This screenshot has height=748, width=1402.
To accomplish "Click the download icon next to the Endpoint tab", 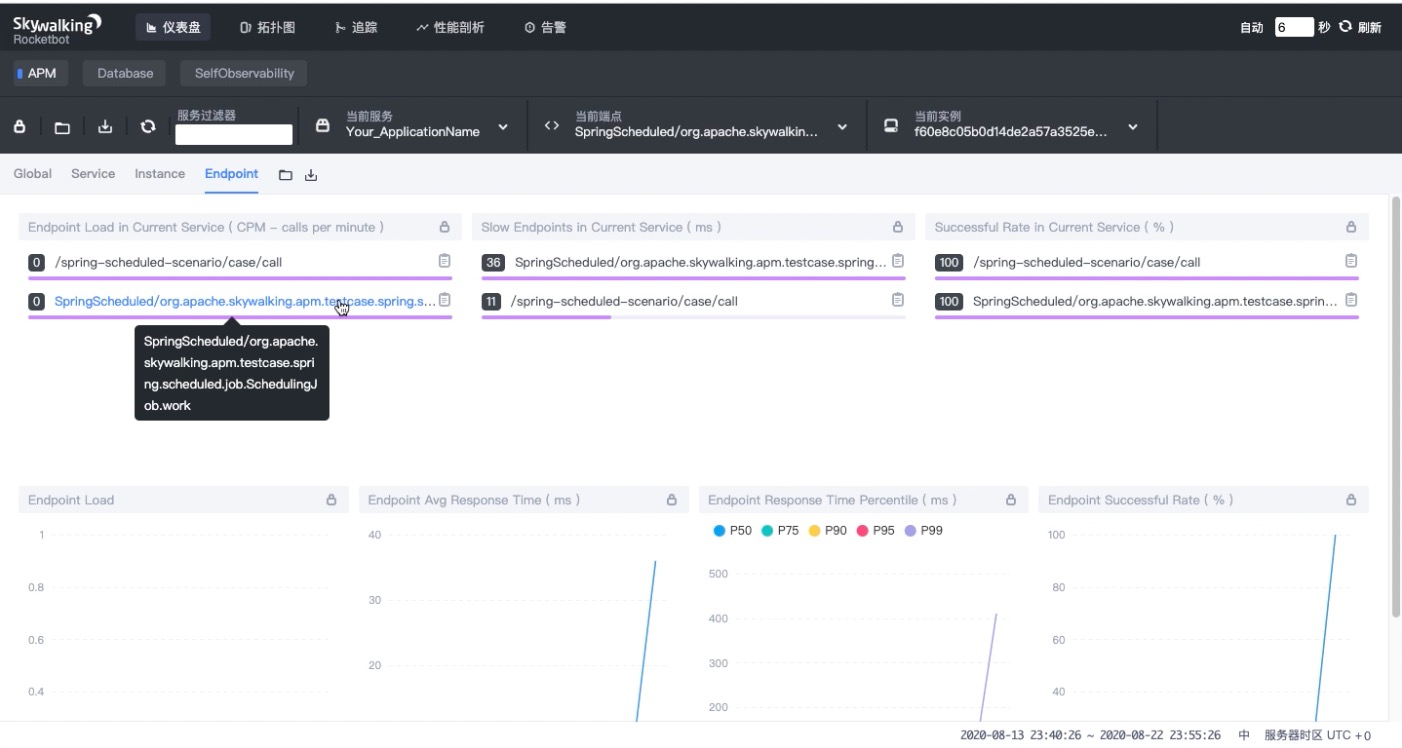I will tap(311, 175).
